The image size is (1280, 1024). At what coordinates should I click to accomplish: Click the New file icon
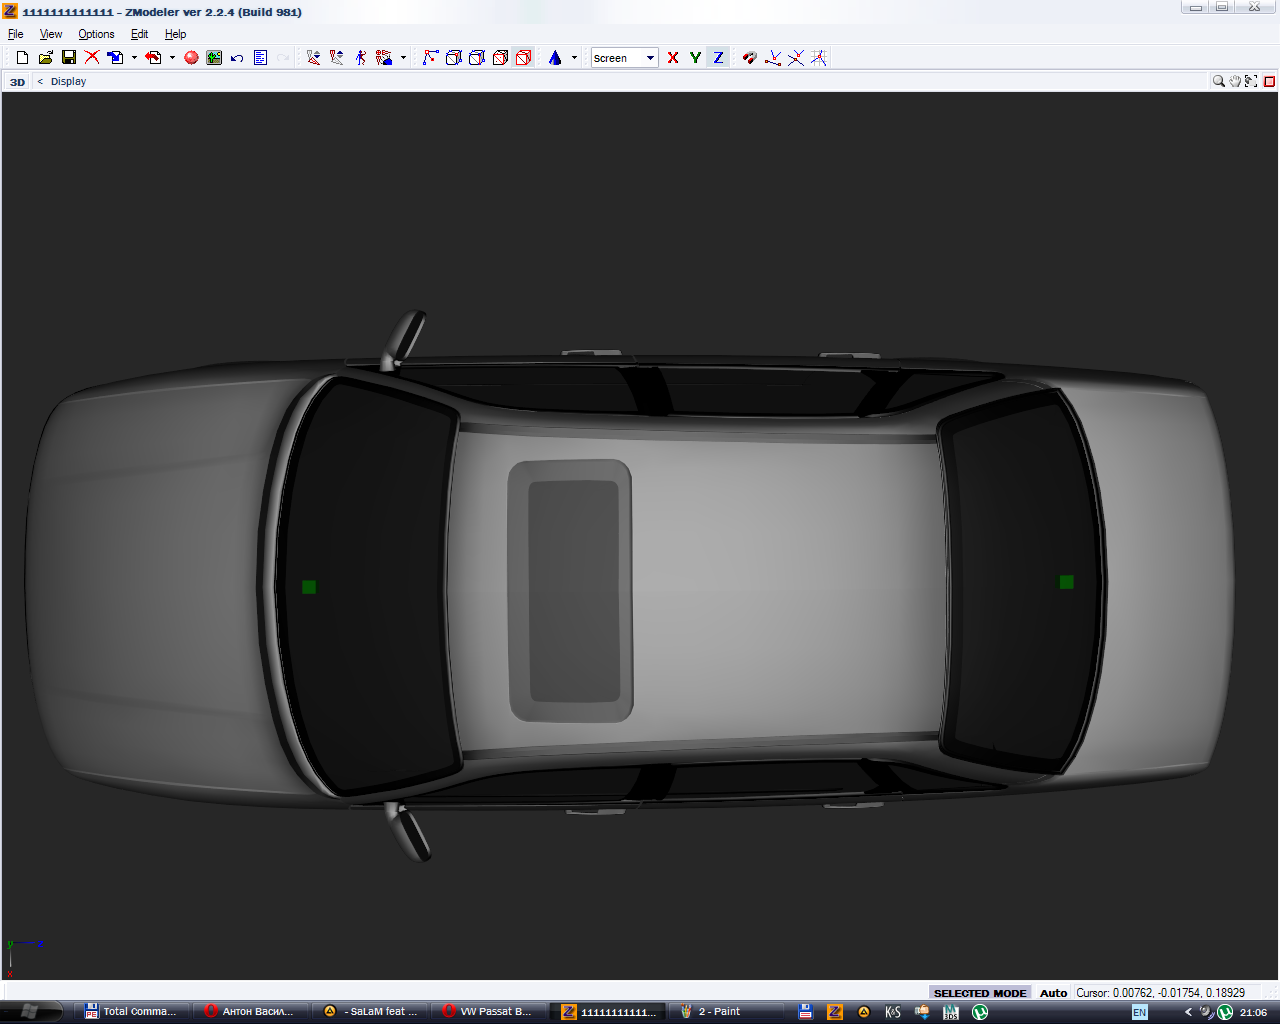[x=22, y=58]
